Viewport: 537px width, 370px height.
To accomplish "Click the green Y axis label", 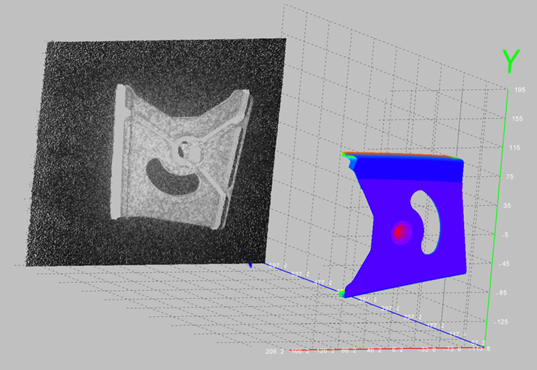I will coord(511,61).
